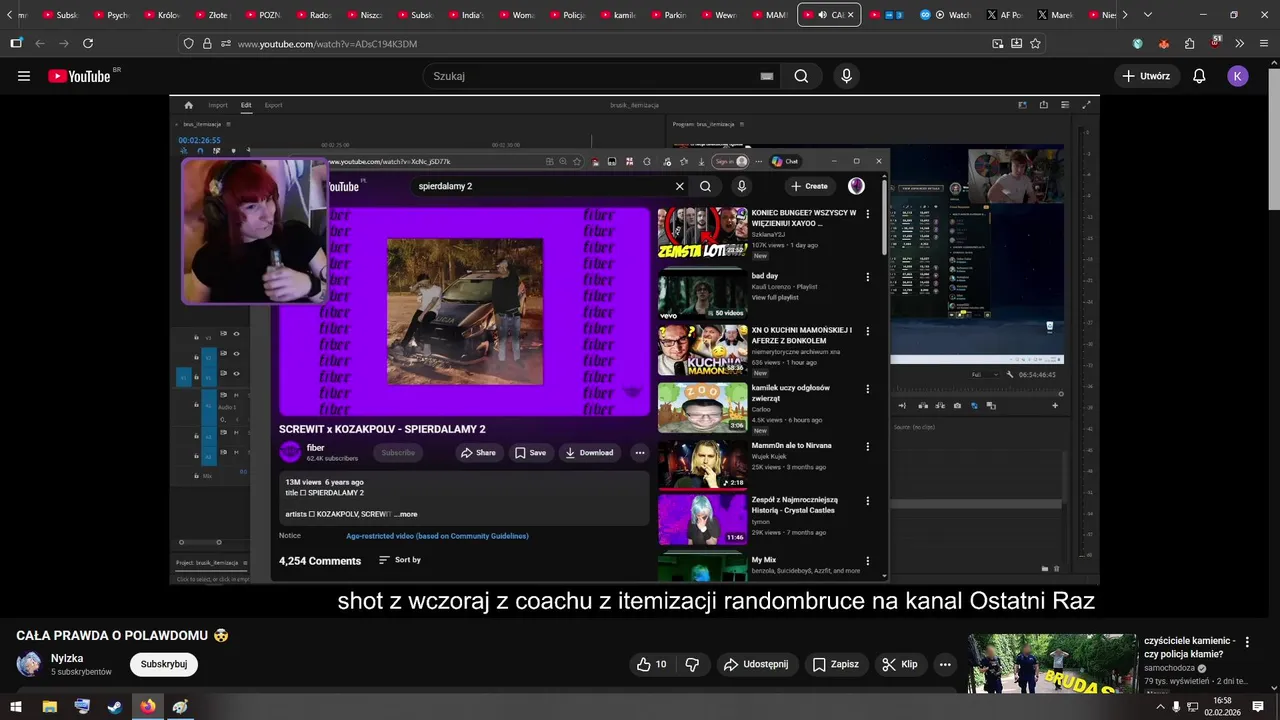Image resolution: width=1280 pixels, height=720 pixels.
Task: Go forward with the browser forward arrow
Action: point(64,44)
